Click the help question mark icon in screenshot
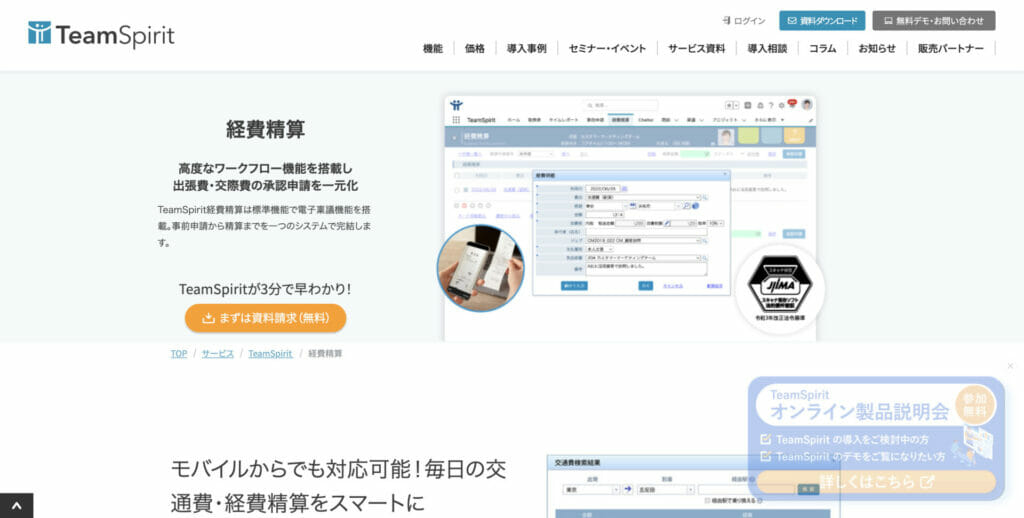 click(x=771, y=105)
